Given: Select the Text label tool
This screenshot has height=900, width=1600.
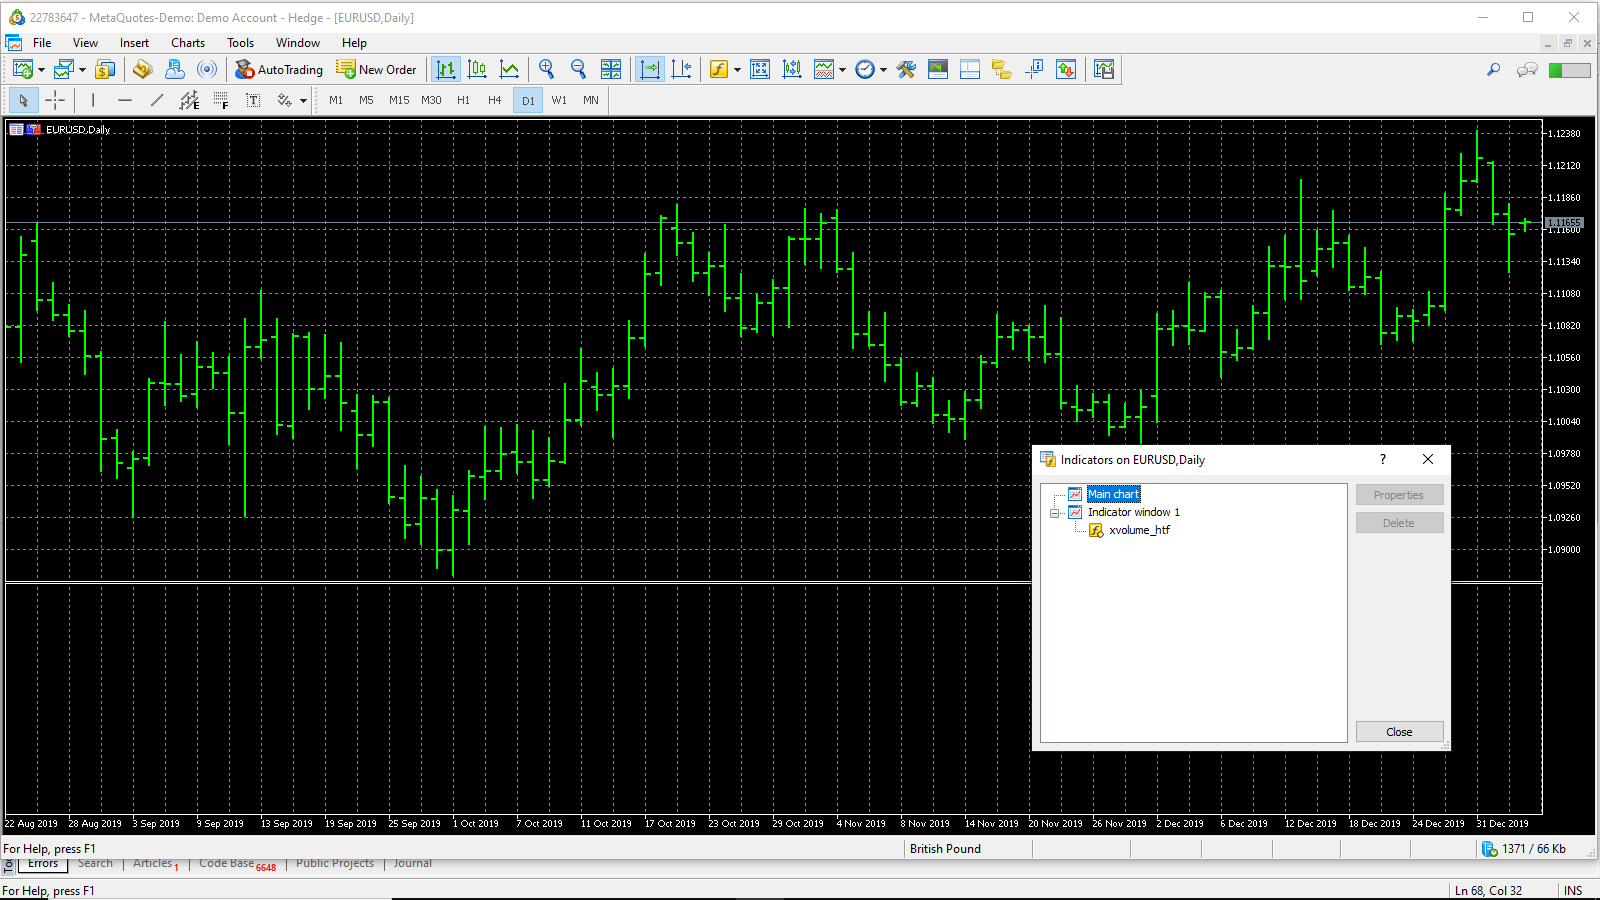Looking at the screenshot, I should pos(253,100).
